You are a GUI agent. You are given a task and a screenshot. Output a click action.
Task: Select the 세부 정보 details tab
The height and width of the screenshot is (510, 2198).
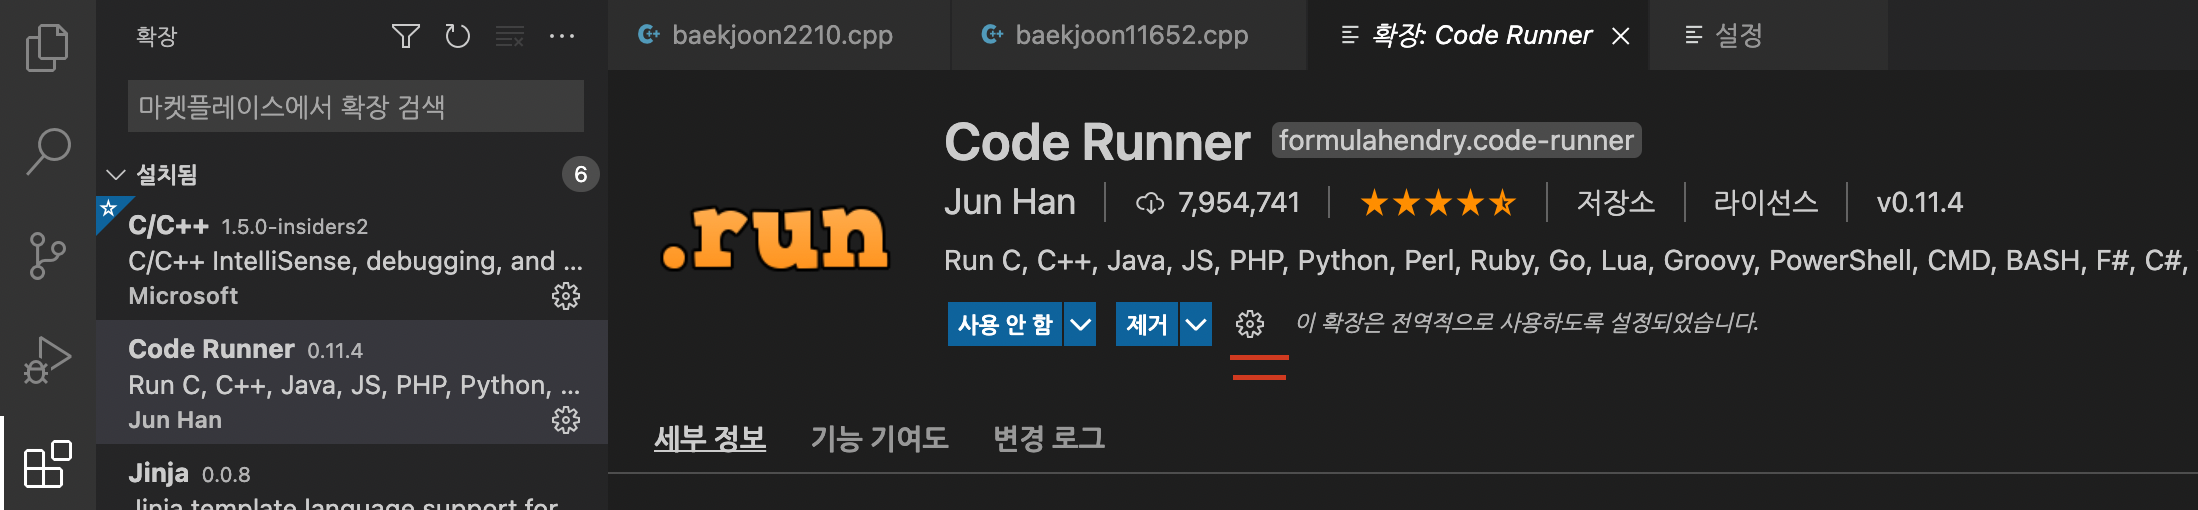(x=710, y=438)
